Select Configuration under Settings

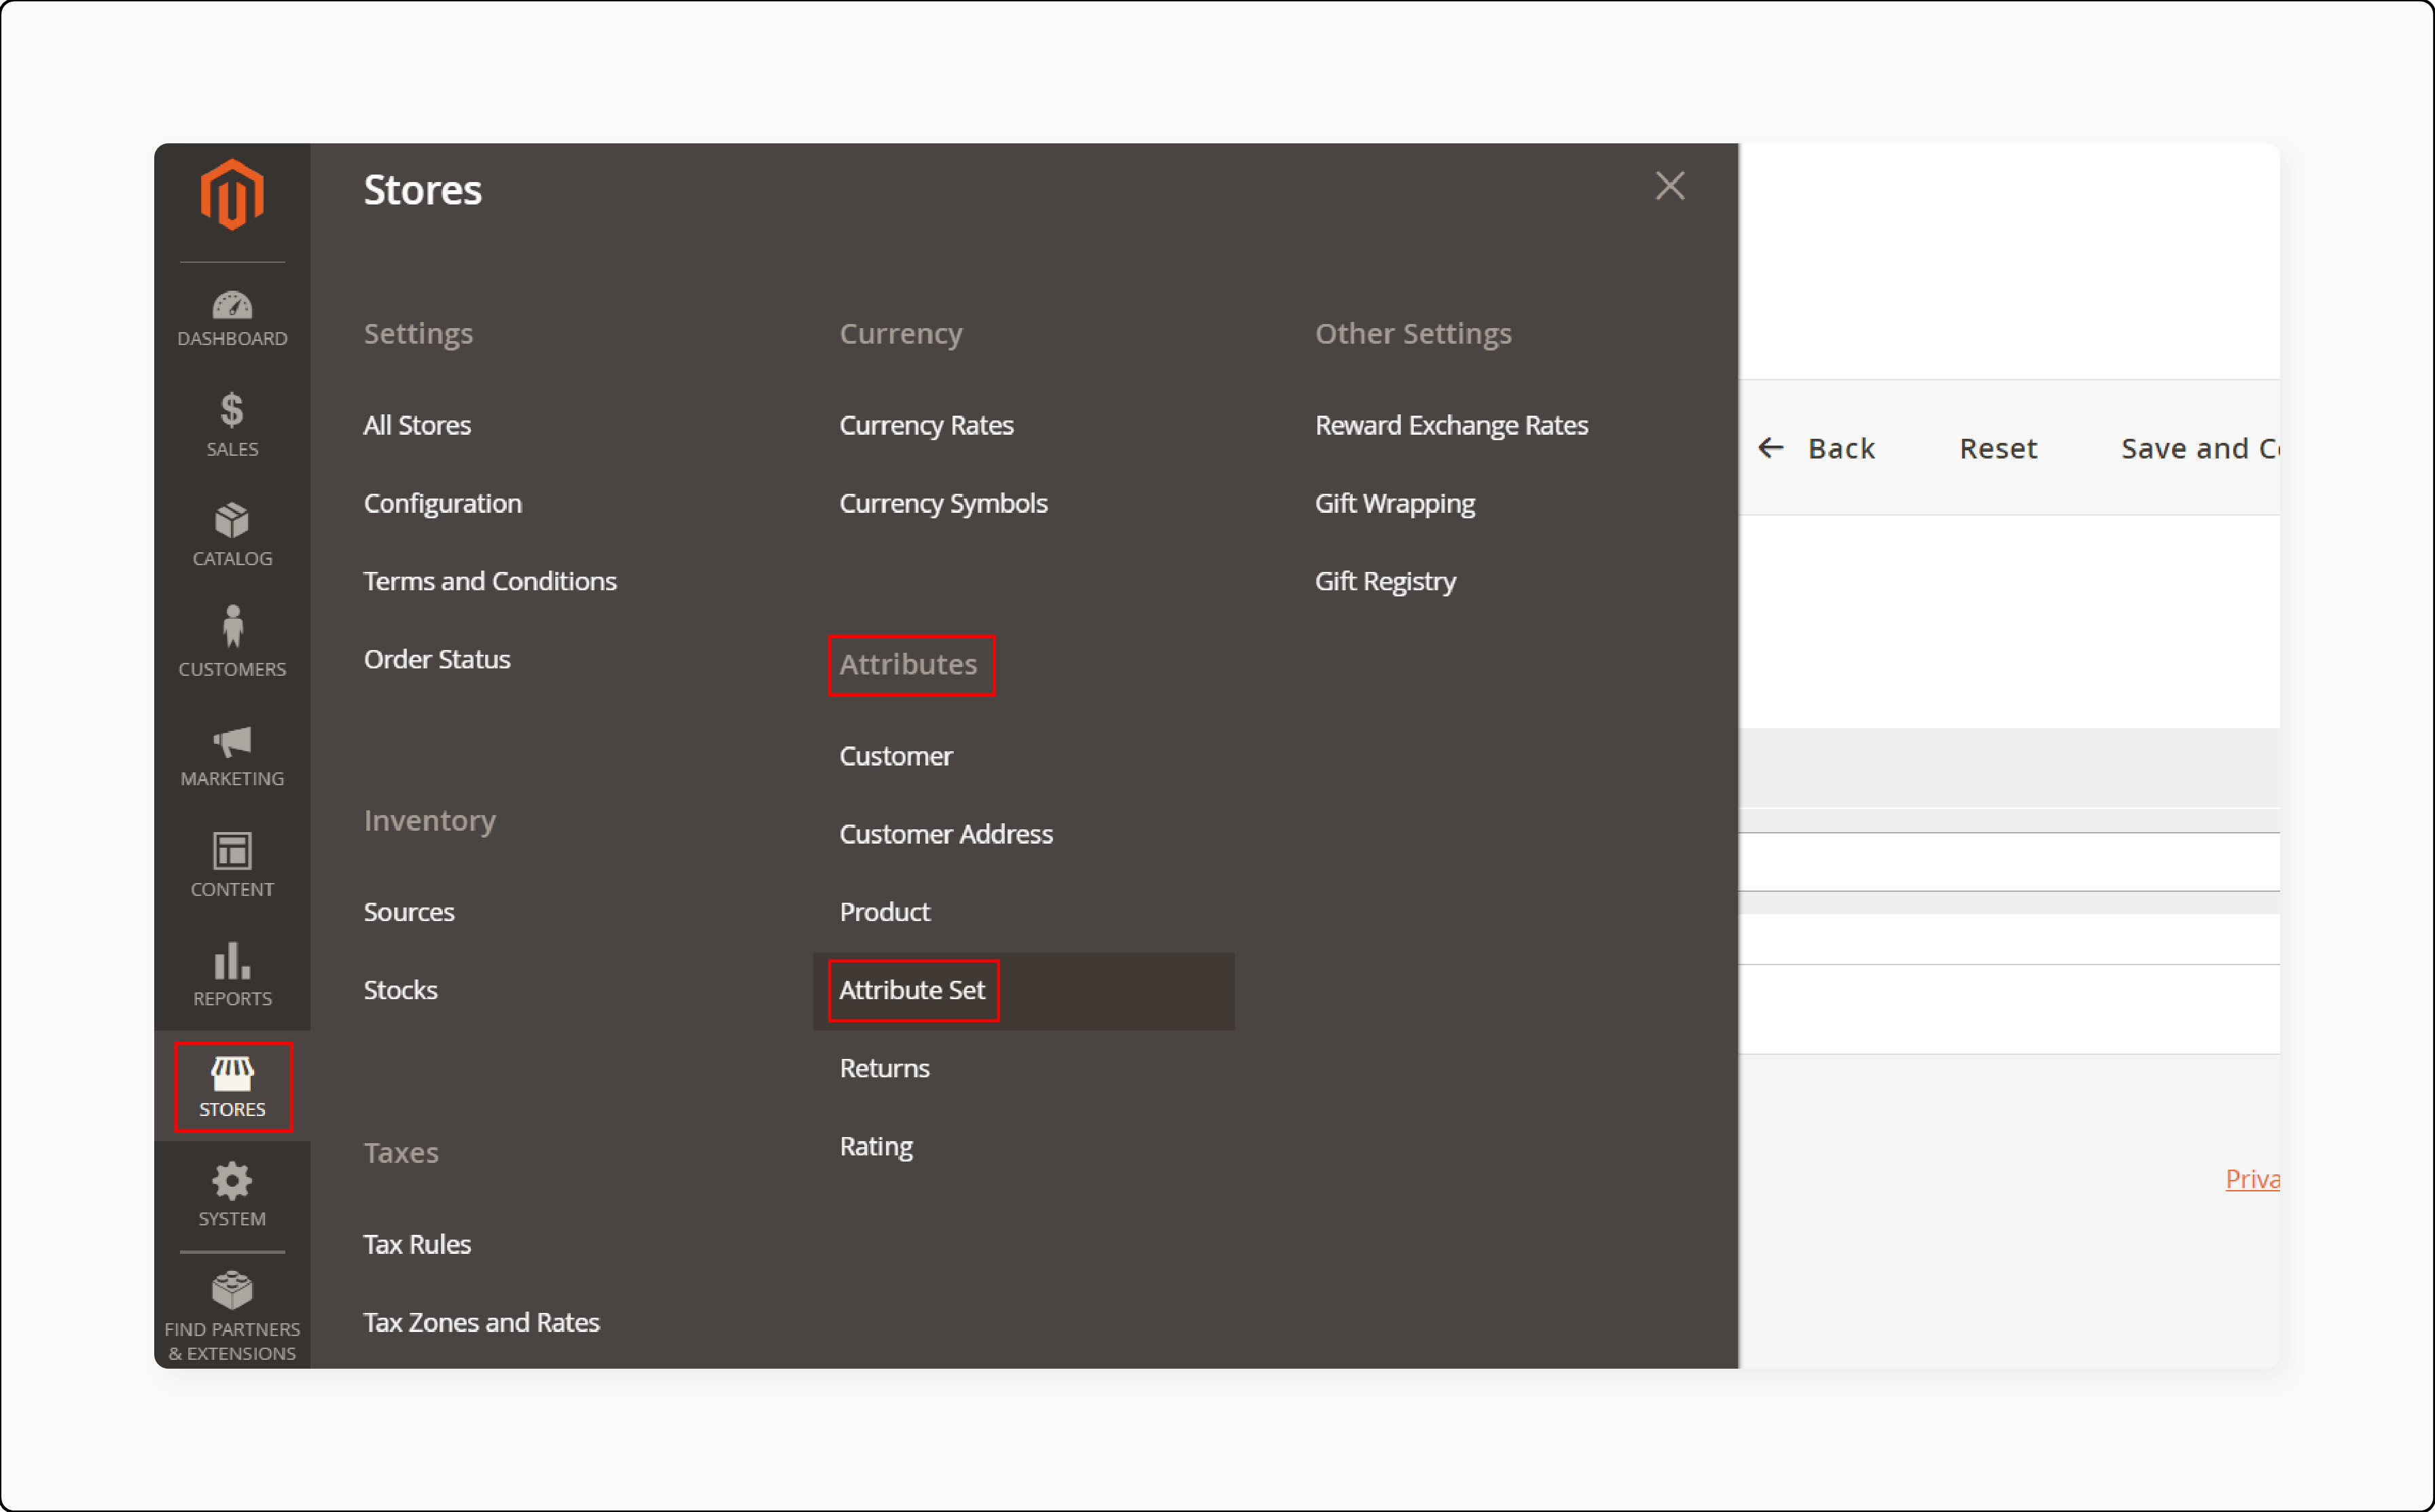click(442, 503)
